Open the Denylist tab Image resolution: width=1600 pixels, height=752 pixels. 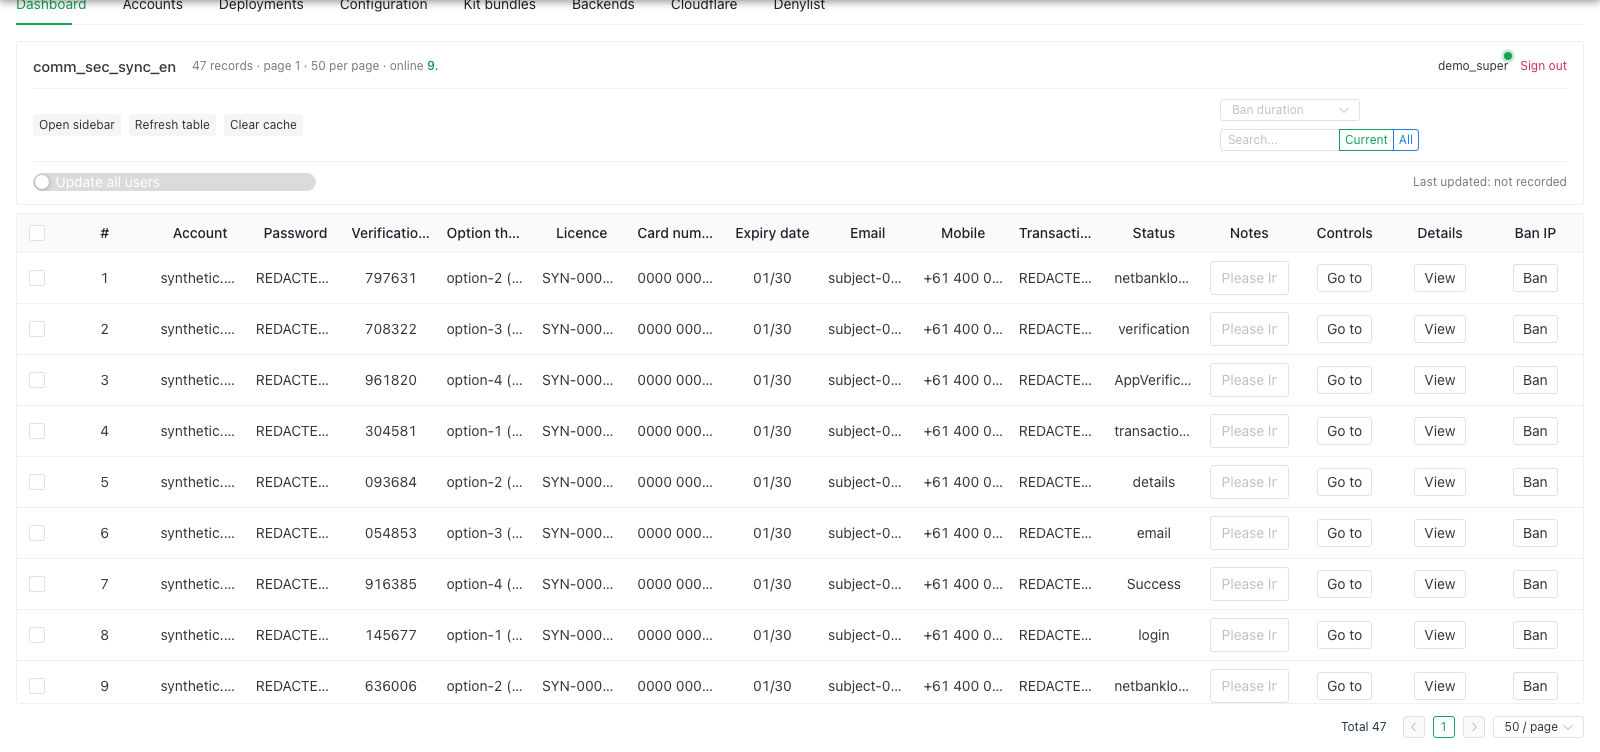(799, 5)
